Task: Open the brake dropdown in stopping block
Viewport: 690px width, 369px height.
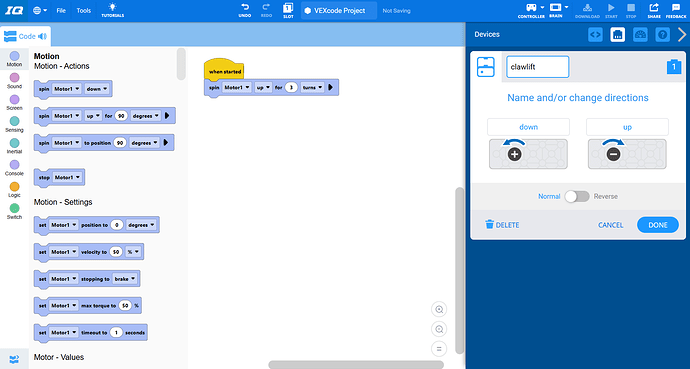Action: tap(125, 279)
